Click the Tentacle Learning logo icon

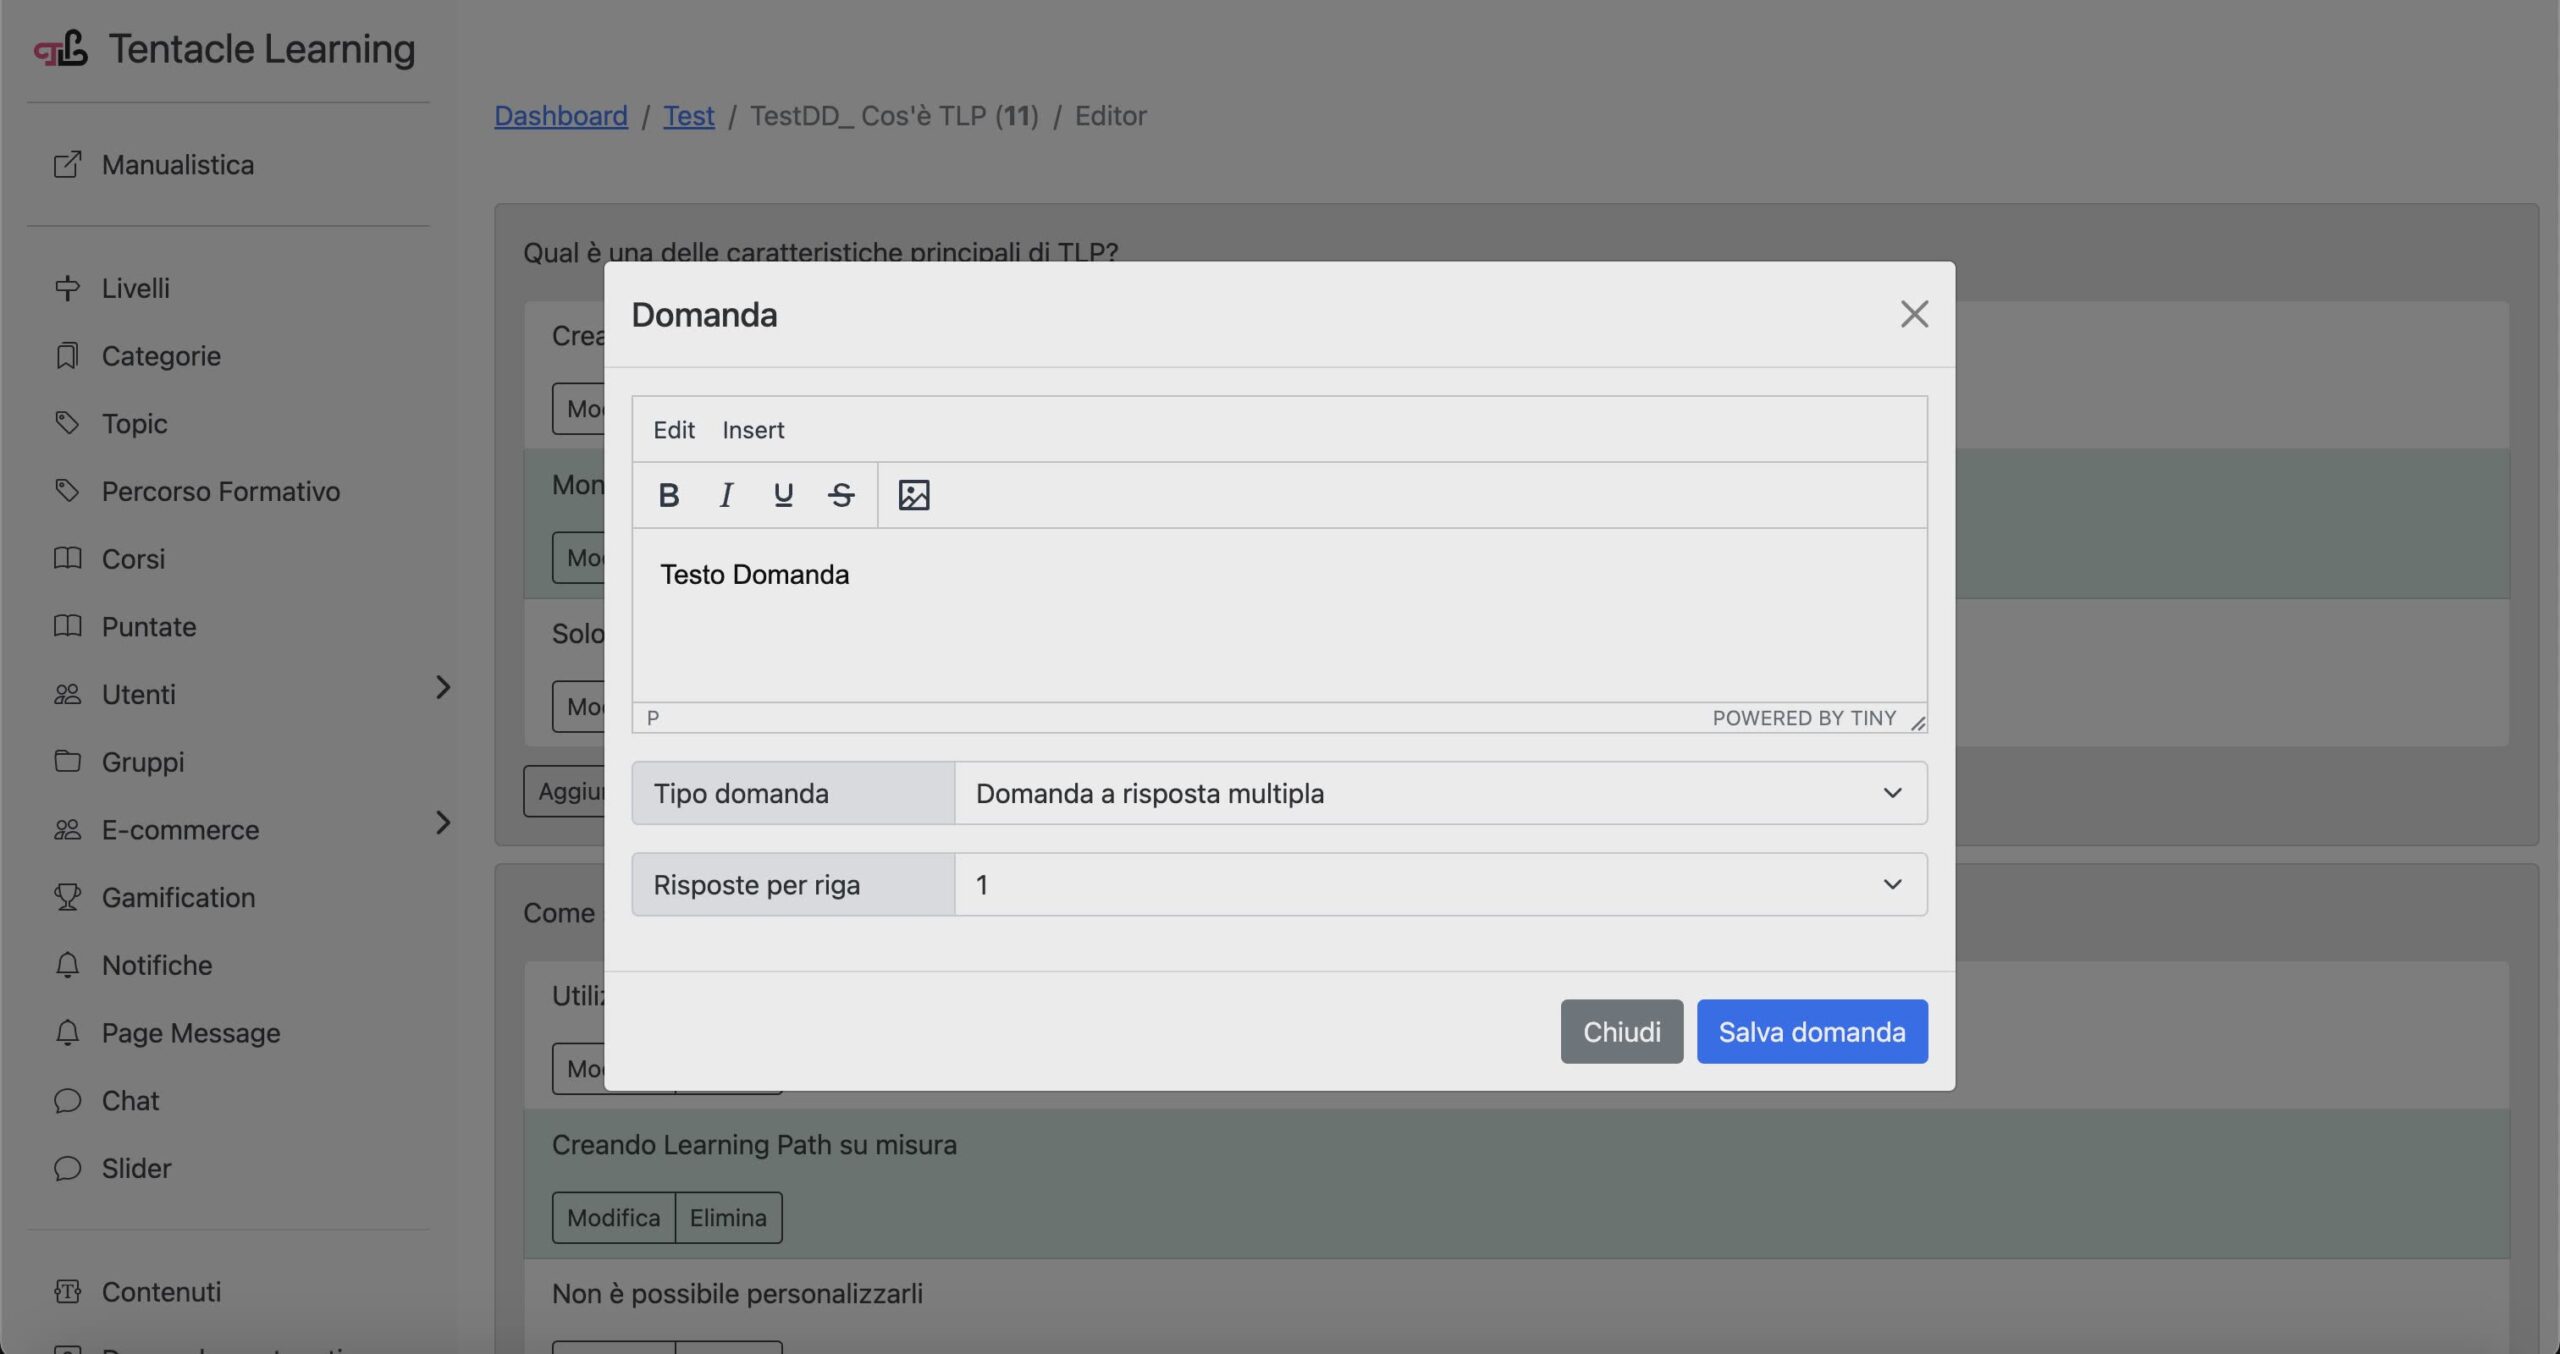click(x=61, y=48)
